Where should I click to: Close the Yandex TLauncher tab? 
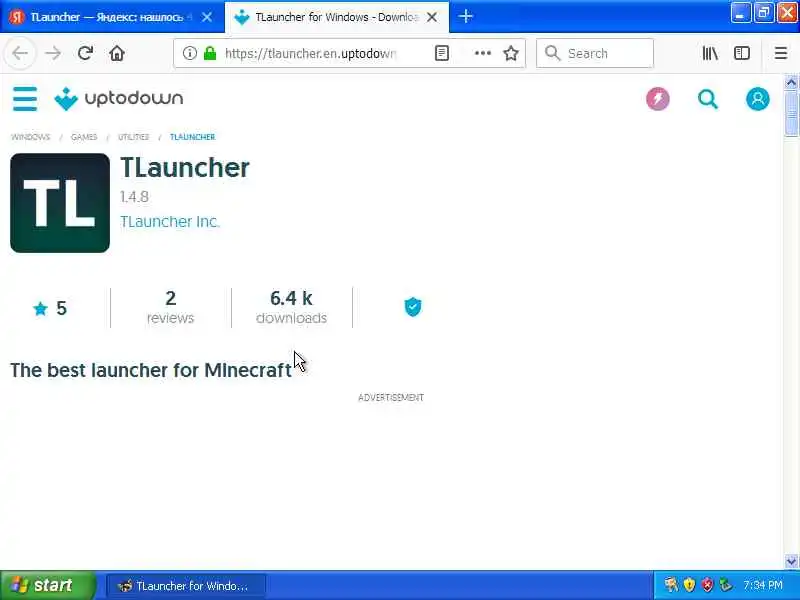pos(207,17)
